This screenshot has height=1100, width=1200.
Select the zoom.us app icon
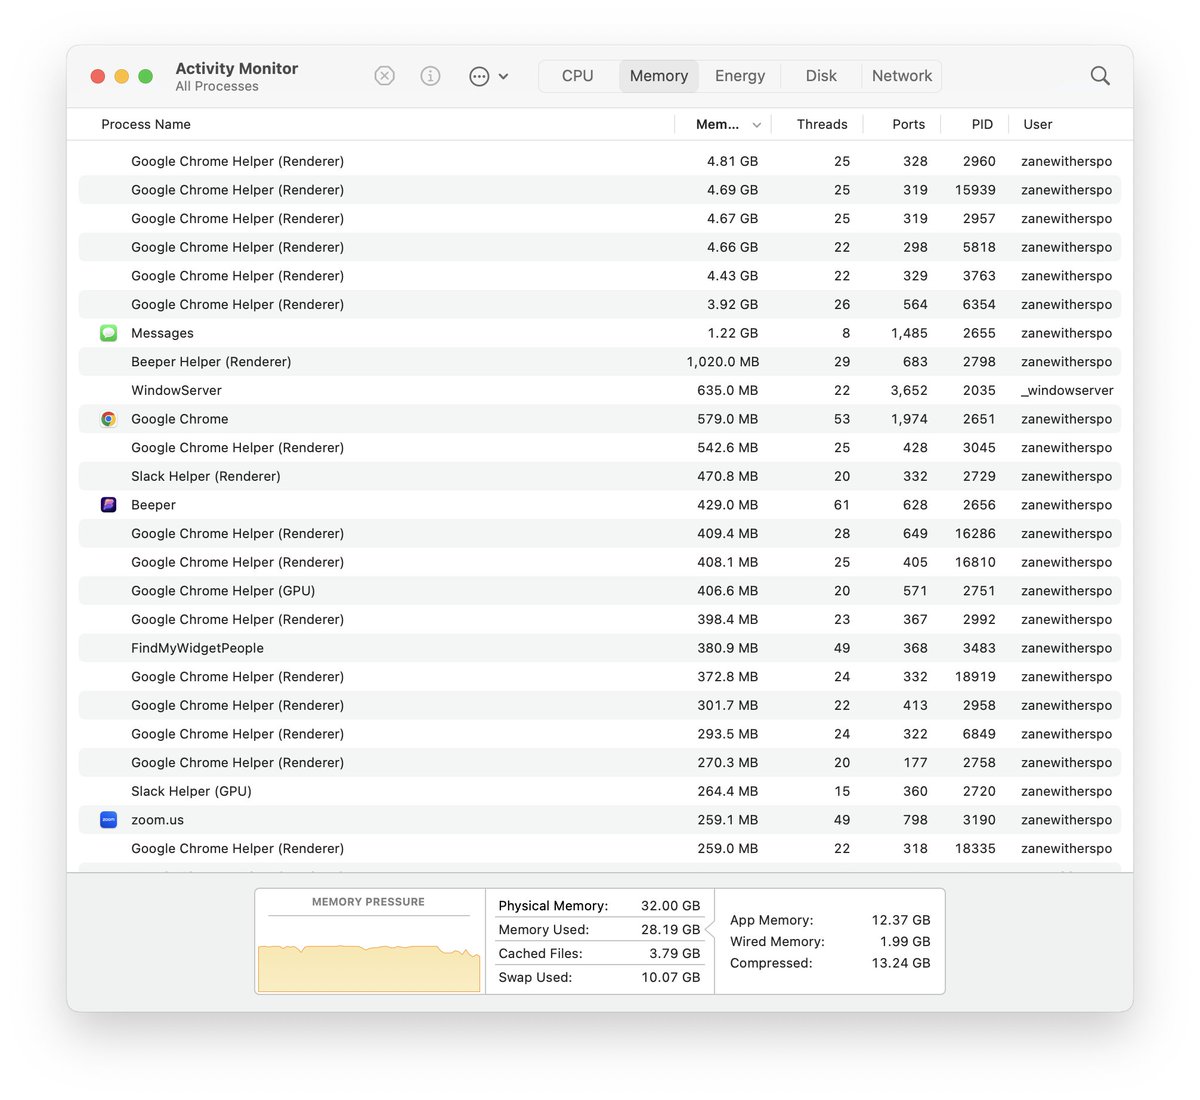109,820
